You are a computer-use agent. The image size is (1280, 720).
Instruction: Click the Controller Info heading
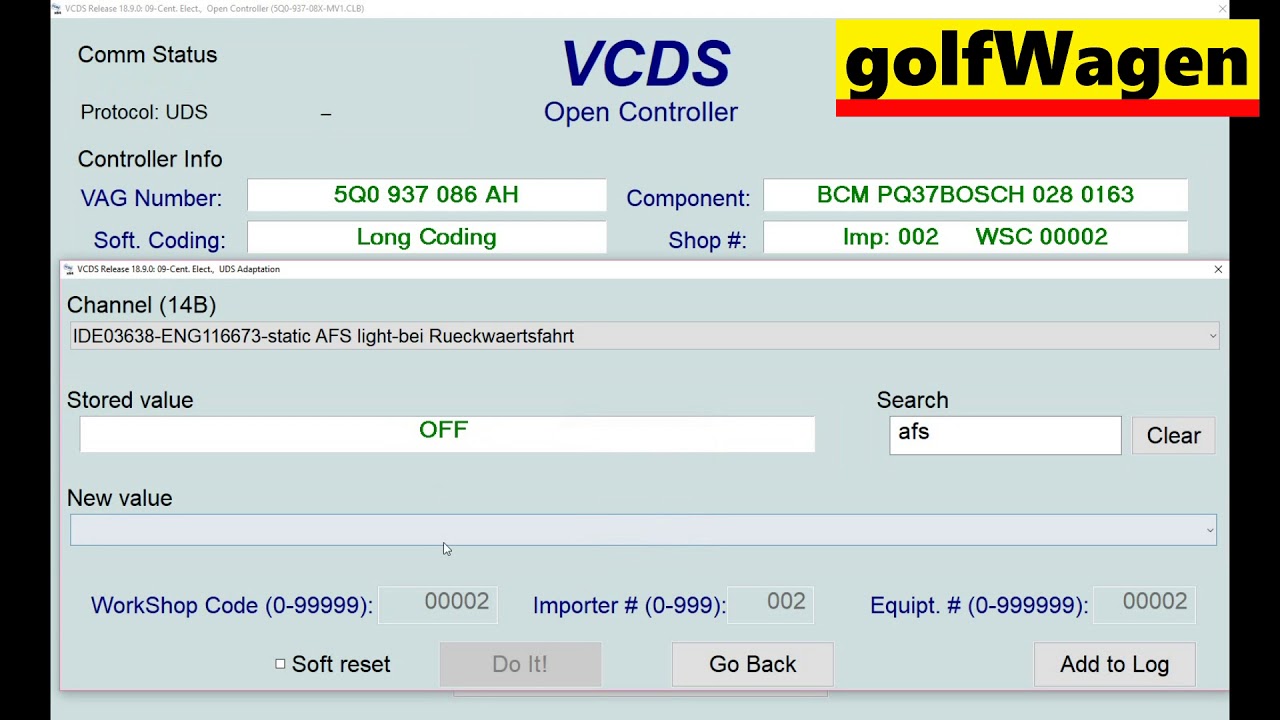point(150,159)
